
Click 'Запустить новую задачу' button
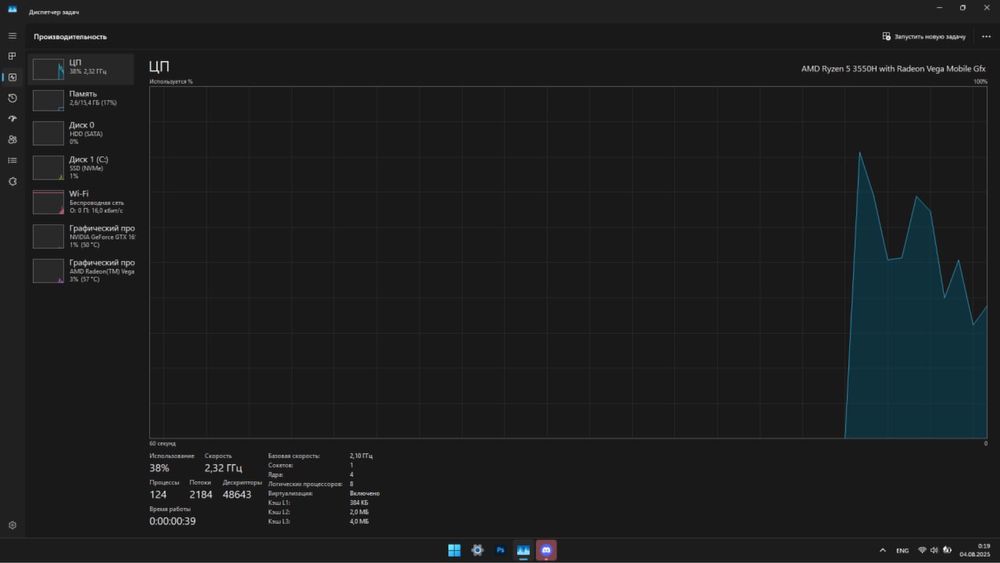[x=923, y=36]
